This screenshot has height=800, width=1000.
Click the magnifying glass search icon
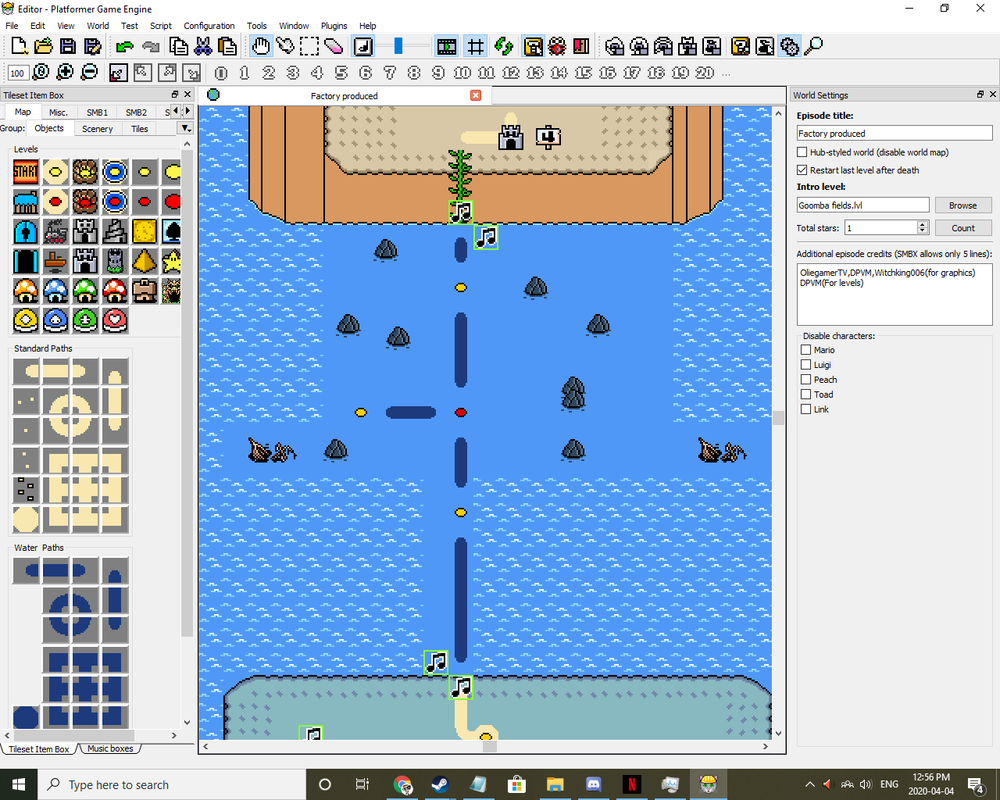pyautogui.click(x=814, y=47)
